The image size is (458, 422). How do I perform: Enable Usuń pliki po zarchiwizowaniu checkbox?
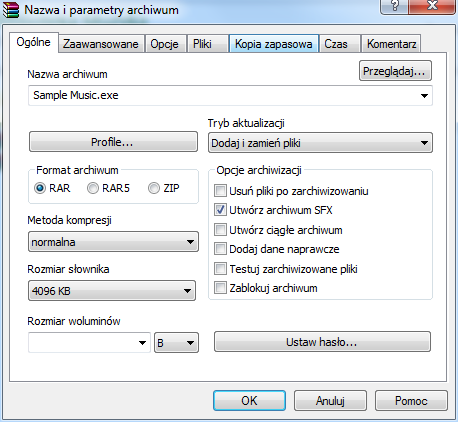[x=220, y=191]
